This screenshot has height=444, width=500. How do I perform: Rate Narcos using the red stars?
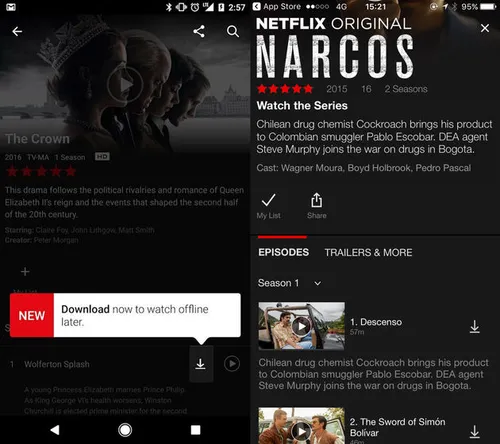tap(285, 89)
